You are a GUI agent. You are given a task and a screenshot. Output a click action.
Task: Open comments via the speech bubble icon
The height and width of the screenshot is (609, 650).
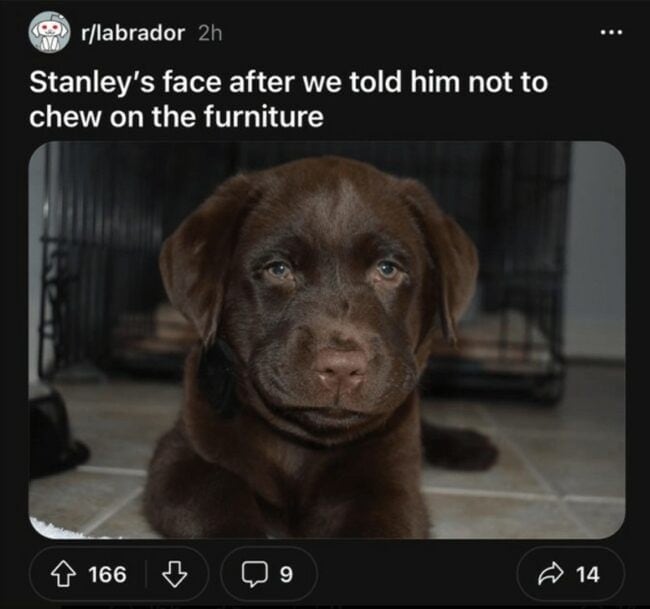coord(254,574)
